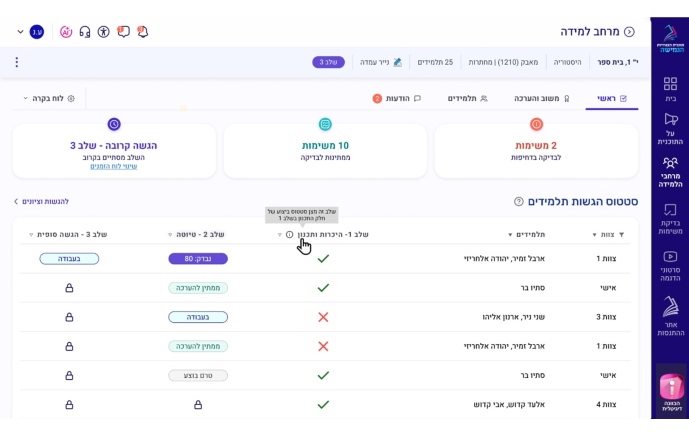Image resolution: width=689 pixels, height=436 pixels.
Task: Click ממתין להערכה badge in סתיו בר row
Action: pos(198,288)
